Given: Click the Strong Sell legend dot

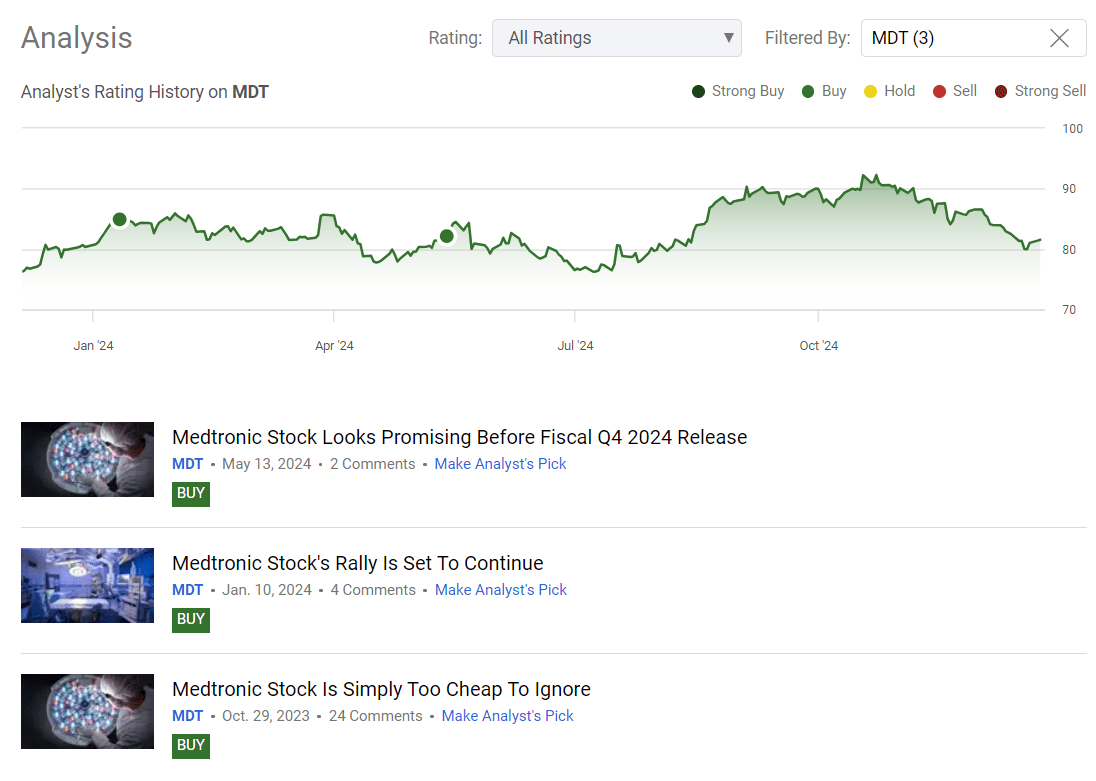Looking at the screenshot, I should tap(1001, 92).
